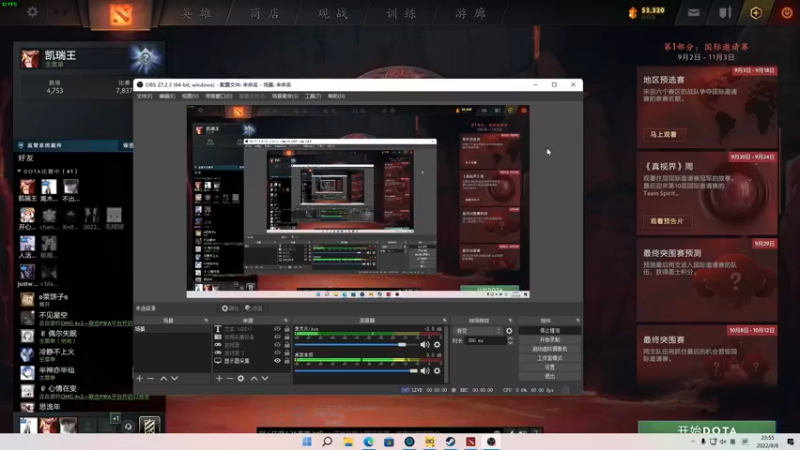The height and width of the screenshot is (450, 800).
Task: Mute the desktop audio speaker icon
Action: (x=424, y=371)
